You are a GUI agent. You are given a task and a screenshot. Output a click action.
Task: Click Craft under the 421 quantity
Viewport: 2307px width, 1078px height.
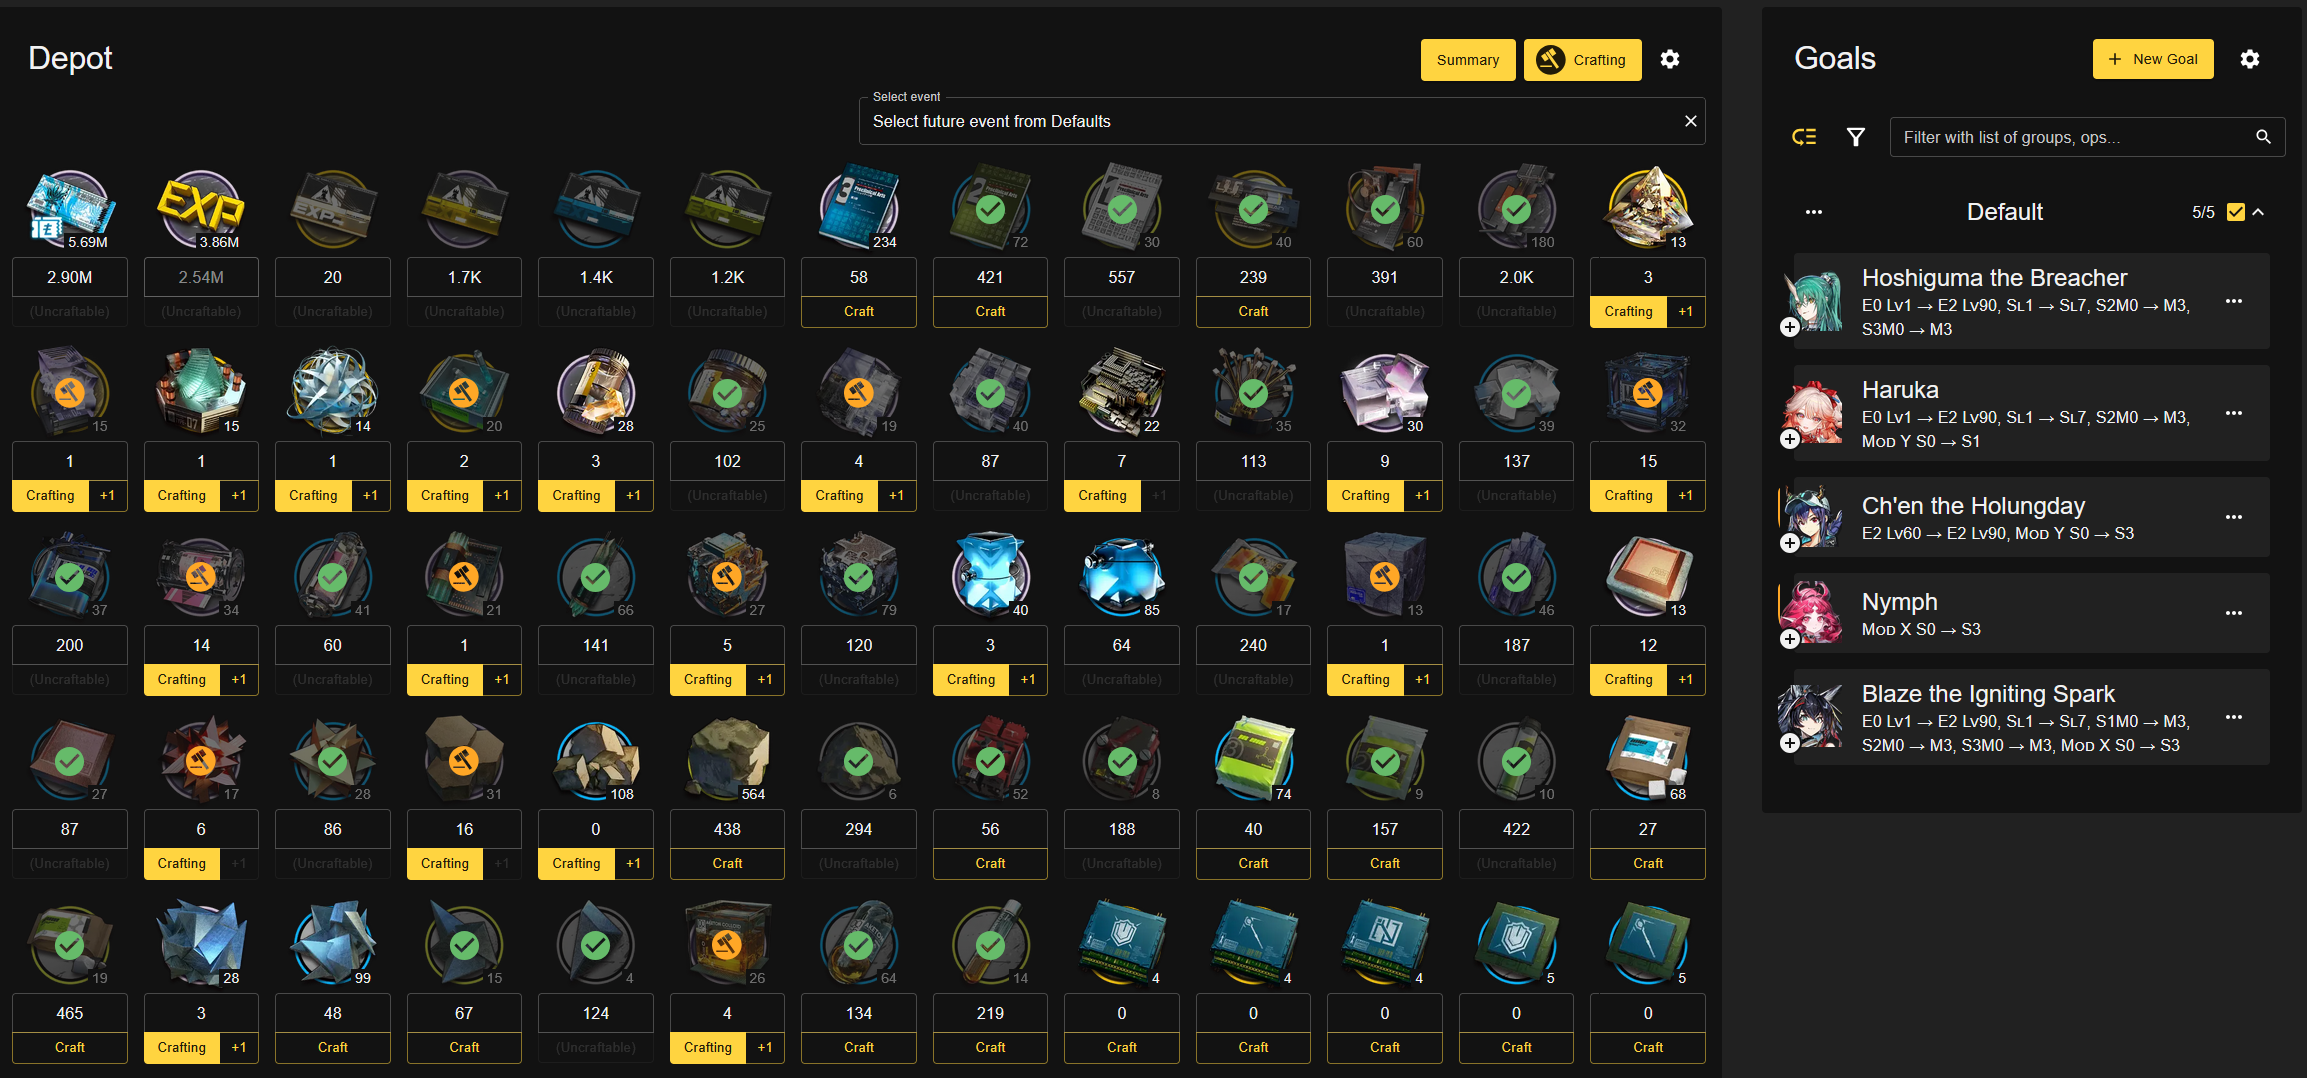click(x=990, y=311)
